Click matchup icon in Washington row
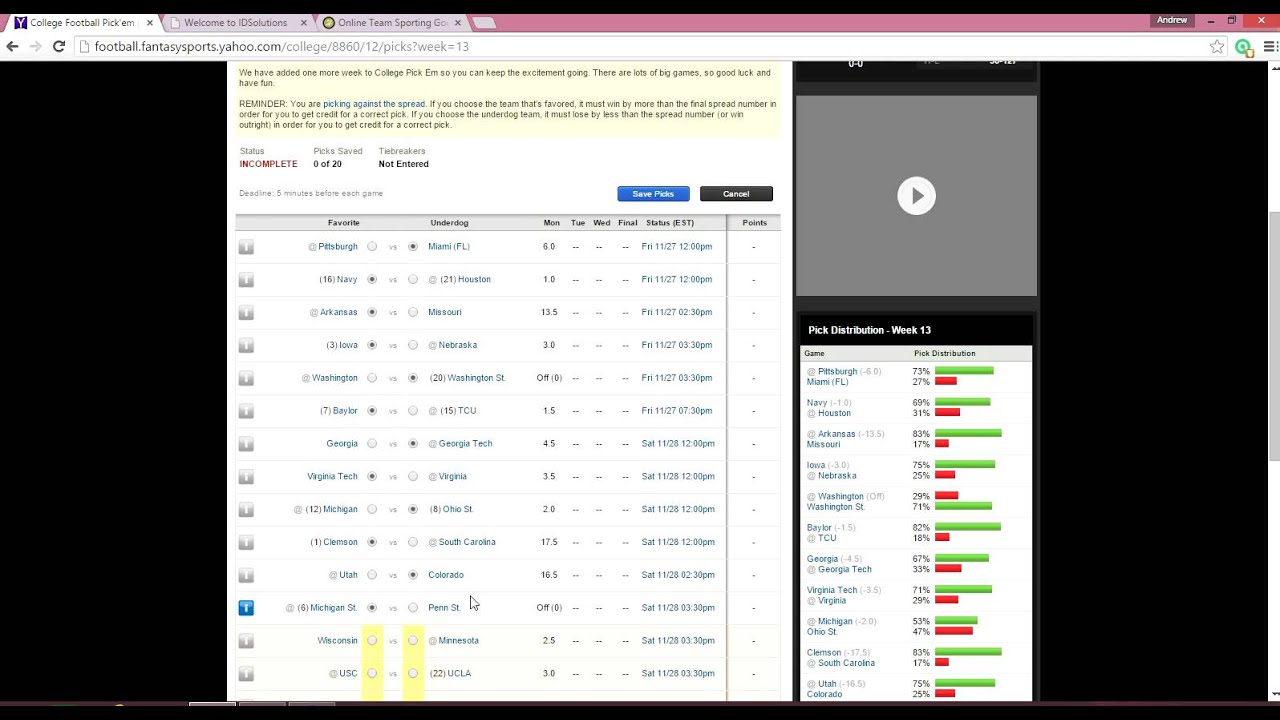This screenshot has height=720, width=1280. [246, 378]
